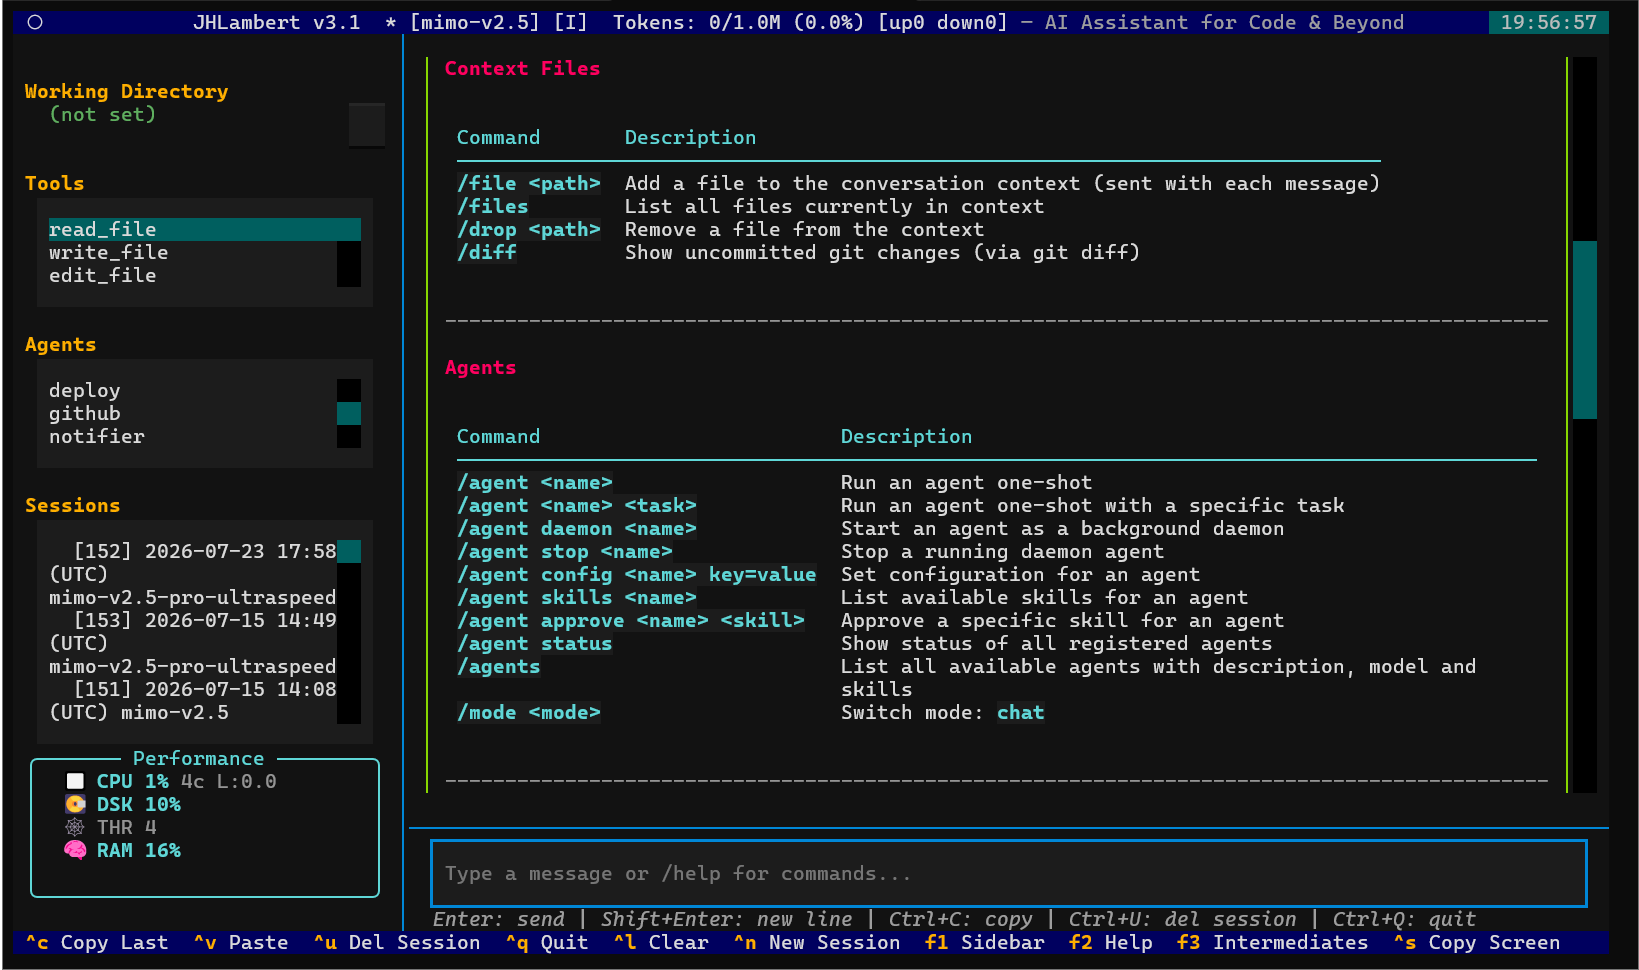Open session [151] mimo-v2.5
Viewport: 1639px width, 970px height.
192,701
